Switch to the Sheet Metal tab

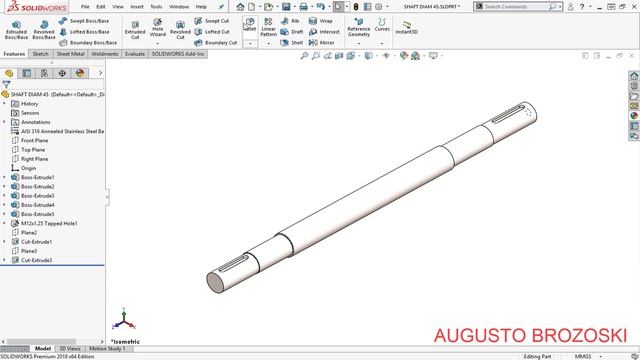tap(70, 54)
